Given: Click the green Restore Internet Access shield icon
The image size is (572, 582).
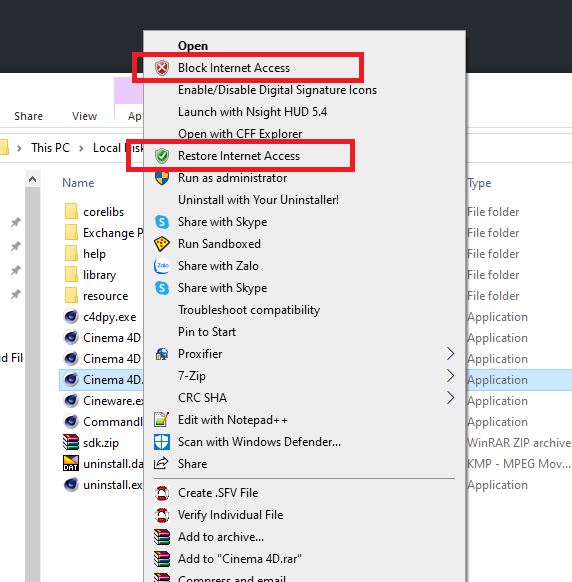Looking at the screenshot, I should click(162, 156).
